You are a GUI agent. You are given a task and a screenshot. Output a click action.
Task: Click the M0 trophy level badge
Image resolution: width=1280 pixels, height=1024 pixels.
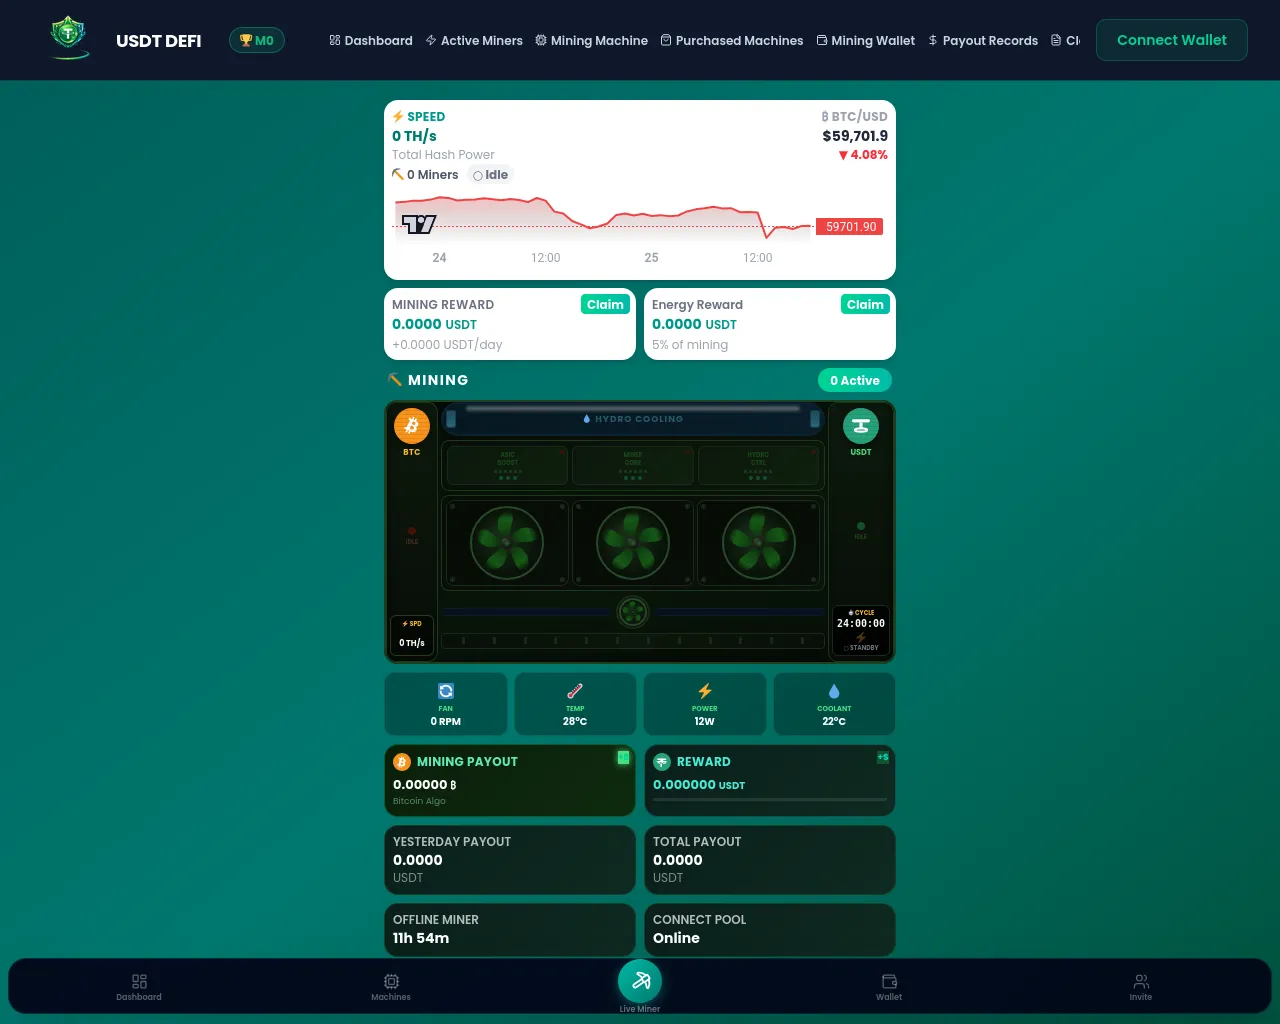tap(257, 41)
